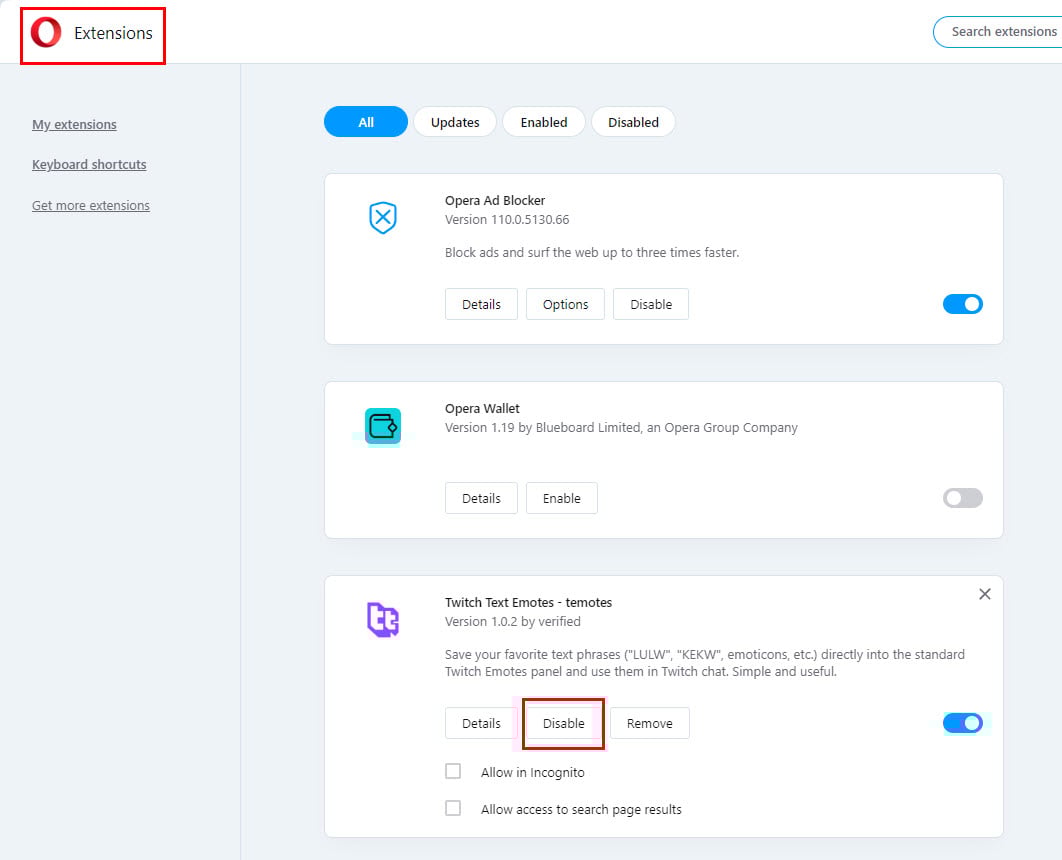1062x860 pixels.
Task: Click Version 110.0.5130.66 text
Action: (x=507, y=219)
